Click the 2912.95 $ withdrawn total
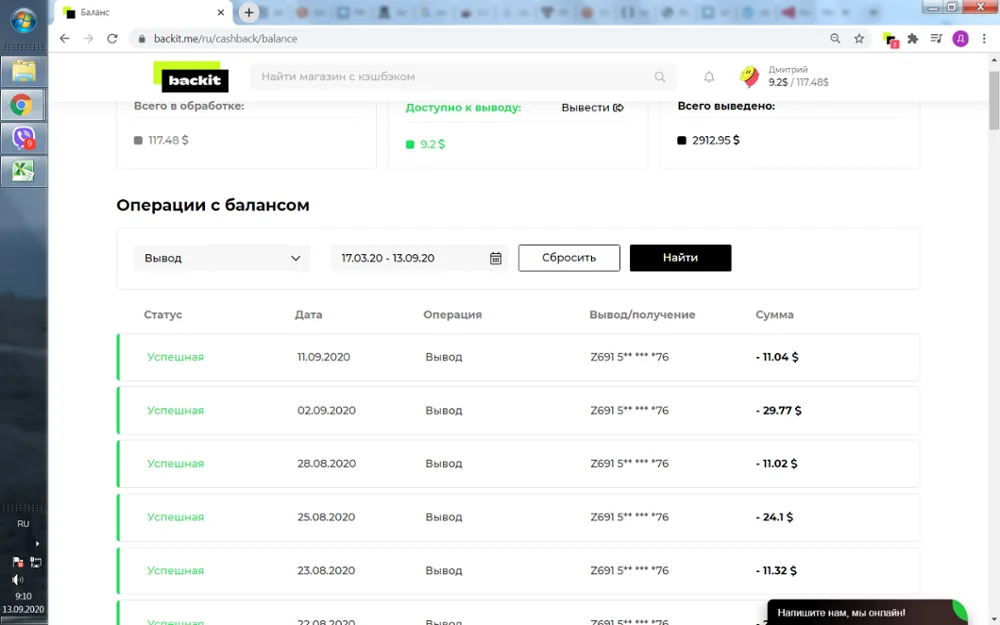The height and width of the screenshot is (625, 1000). pyautogui.click(x=716, y=140)
